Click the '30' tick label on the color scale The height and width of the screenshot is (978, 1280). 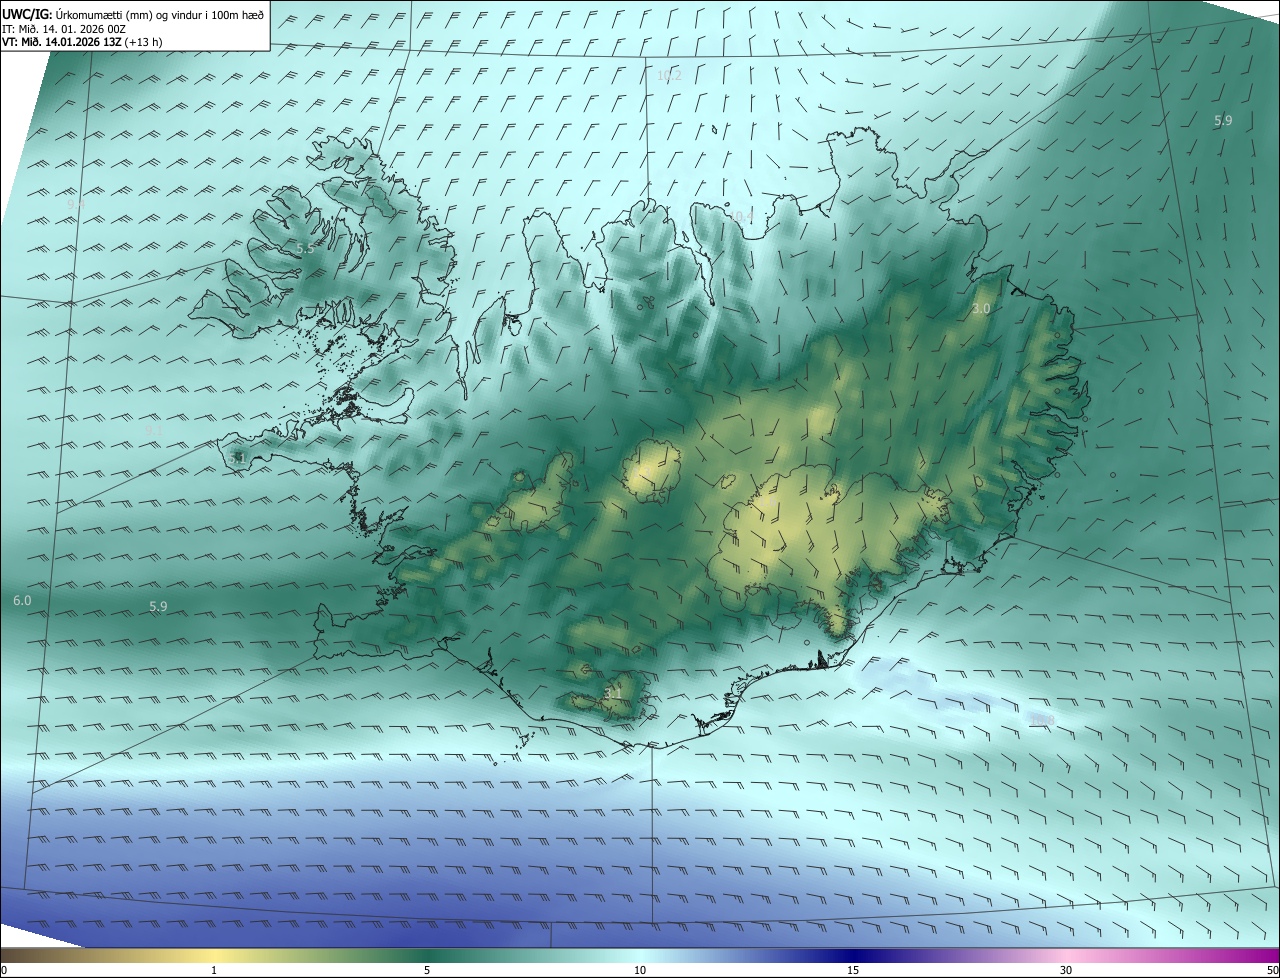[x=1066, y=970]
